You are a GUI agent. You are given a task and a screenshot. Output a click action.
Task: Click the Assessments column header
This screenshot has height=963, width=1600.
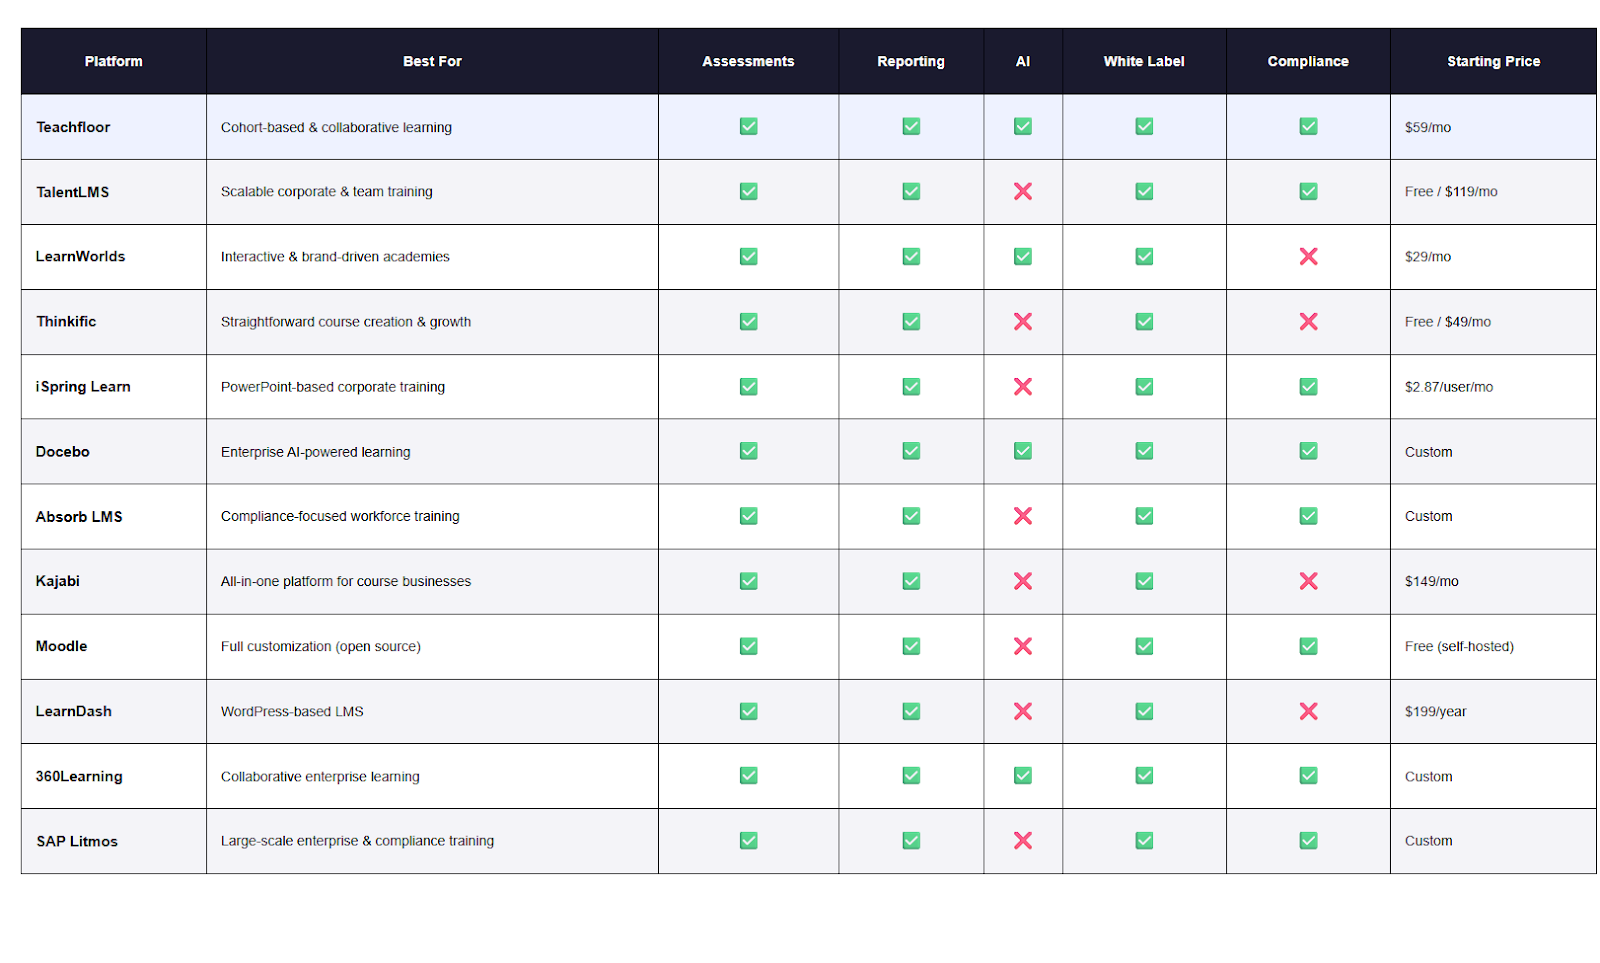tap(748, 61)
